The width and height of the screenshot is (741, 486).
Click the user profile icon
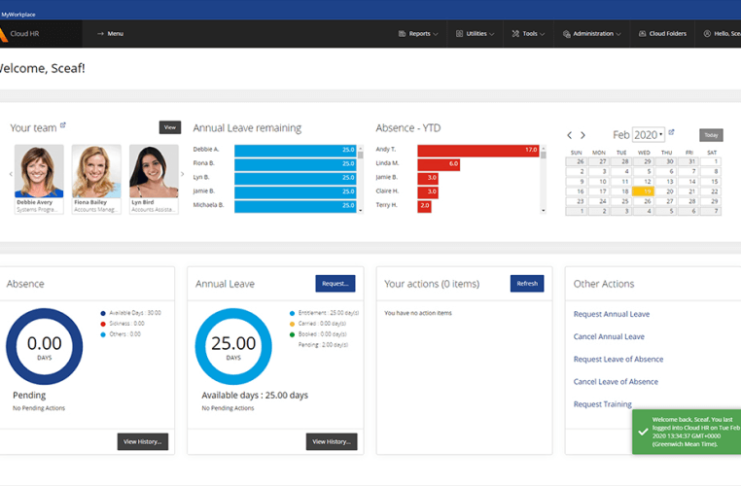pyautogui.click(x=707, y=34)
